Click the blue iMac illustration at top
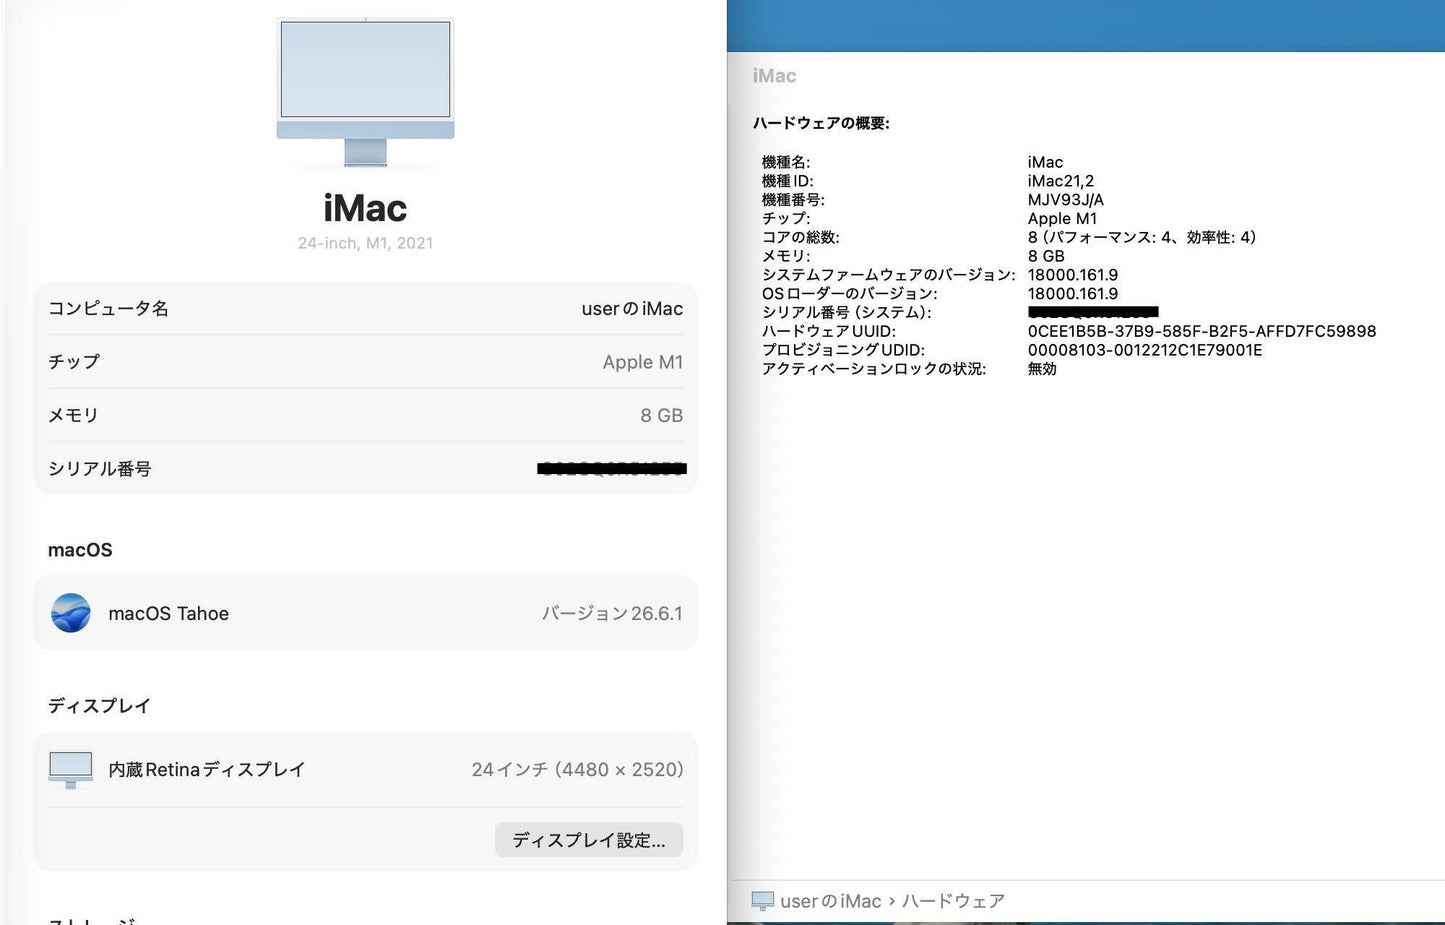This screenshot has width=1445, height=925. (365, 92)
